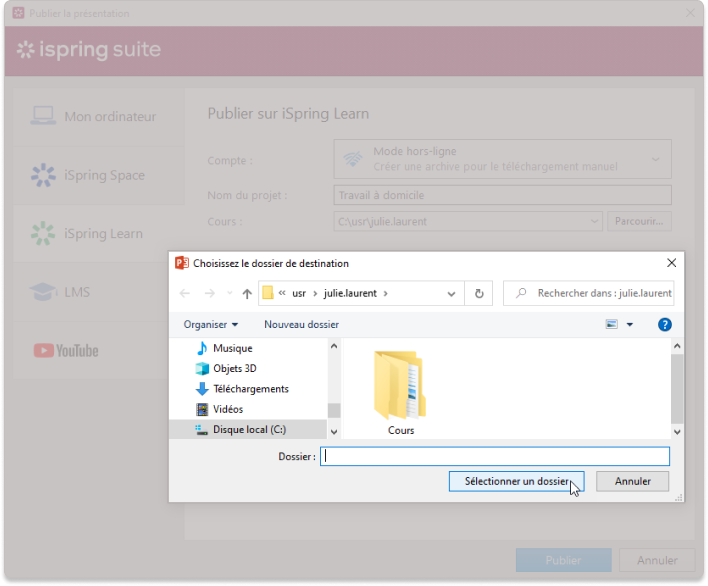Close the destination folder dialog
Image resolution: width=708 pixels, height=586 pixels.
pyautogui.click(x=671, y=263)
